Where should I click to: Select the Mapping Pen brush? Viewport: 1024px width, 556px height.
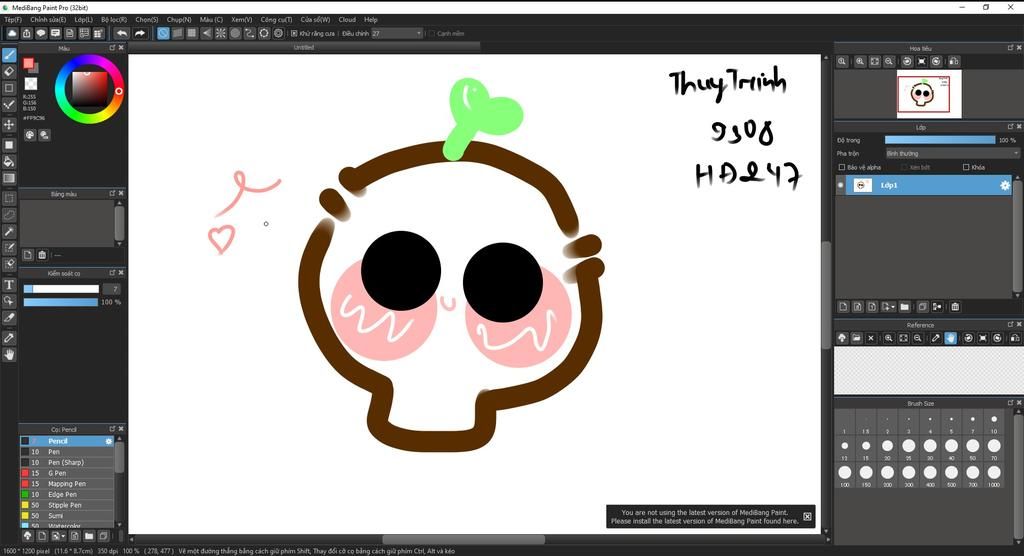[x=67, y=483]
